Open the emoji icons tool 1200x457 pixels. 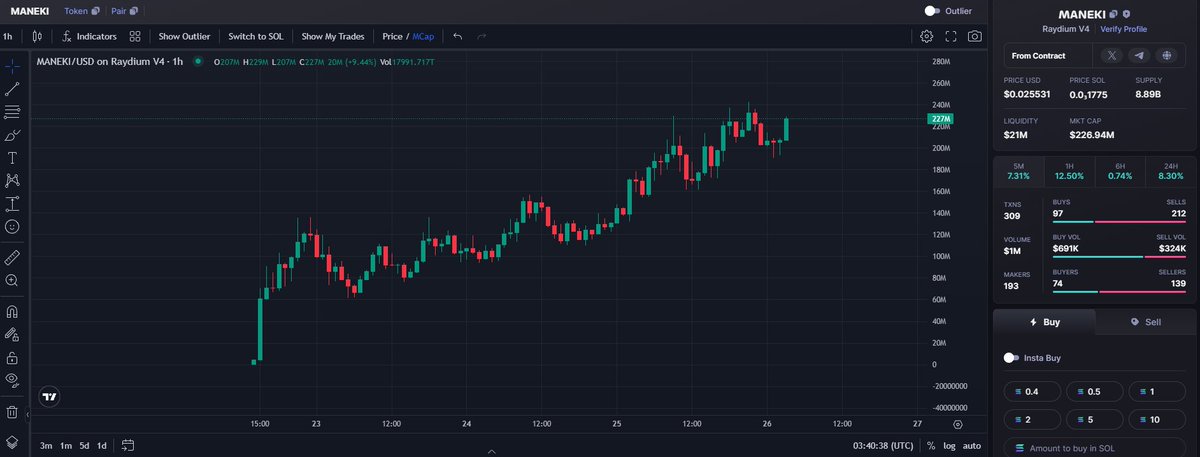[12, 227]
